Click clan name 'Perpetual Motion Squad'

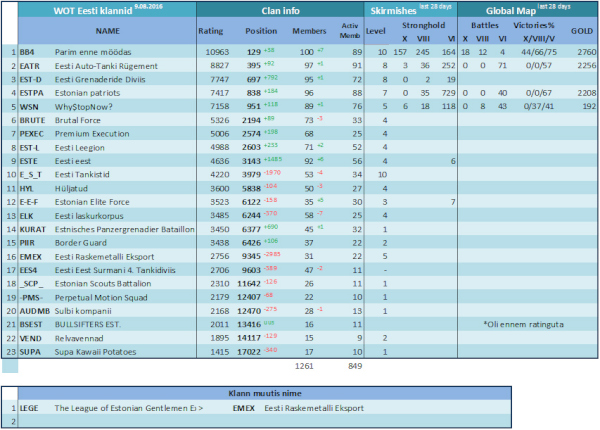tap(101, 298)
